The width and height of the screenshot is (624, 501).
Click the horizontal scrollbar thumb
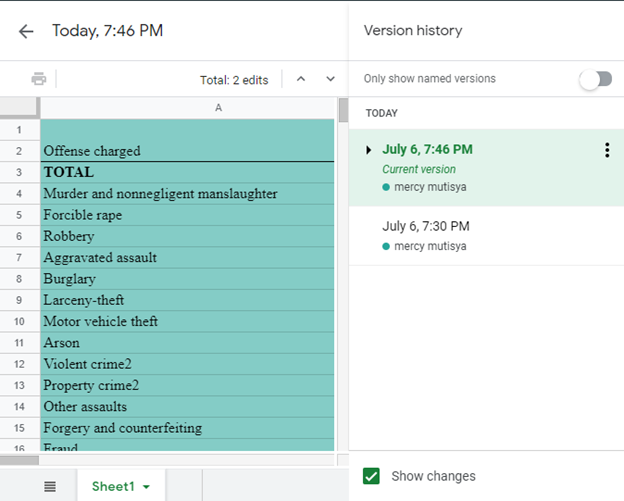[x=19, y=460]
